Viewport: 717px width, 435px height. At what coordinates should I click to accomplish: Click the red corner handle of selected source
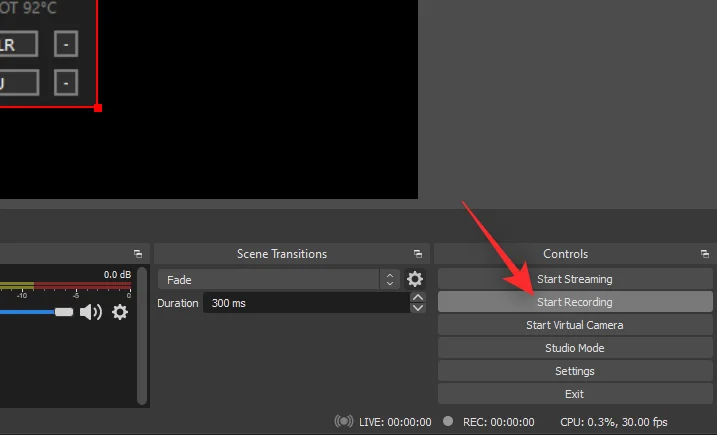(x=97, y=107)
